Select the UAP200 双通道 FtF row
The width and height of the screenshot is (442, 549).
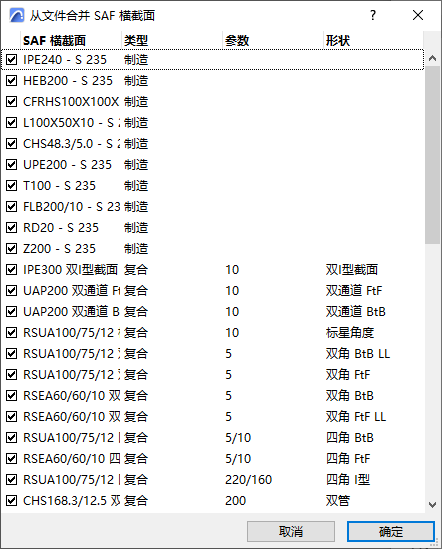pyautogui.click(x=213, y=291)
